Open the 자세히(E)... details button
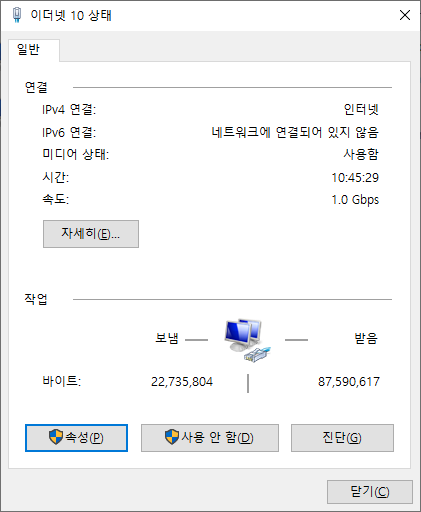This screenshot has width=421, height=512. tap(91, 234)
